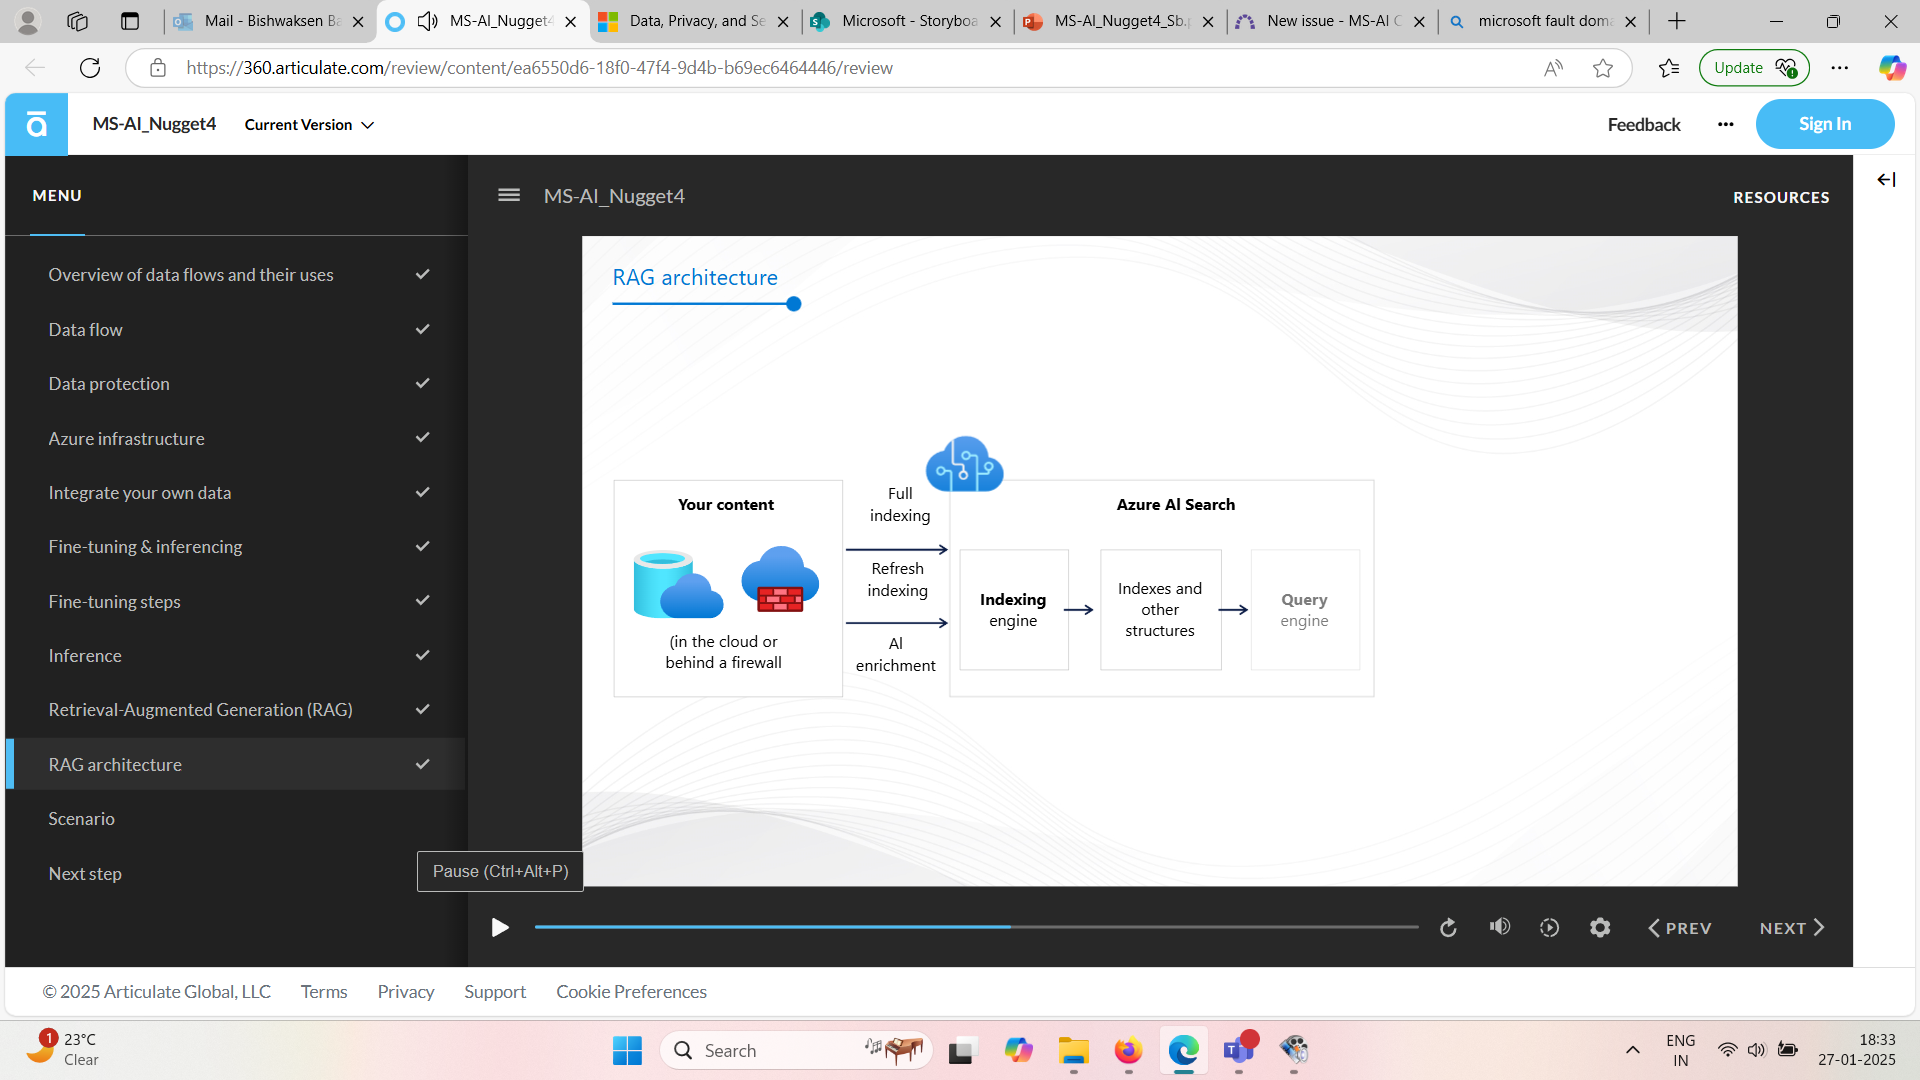Click the Sign In button
The width and height of the screenshot is (1920, 1080).
(1825, 124)
